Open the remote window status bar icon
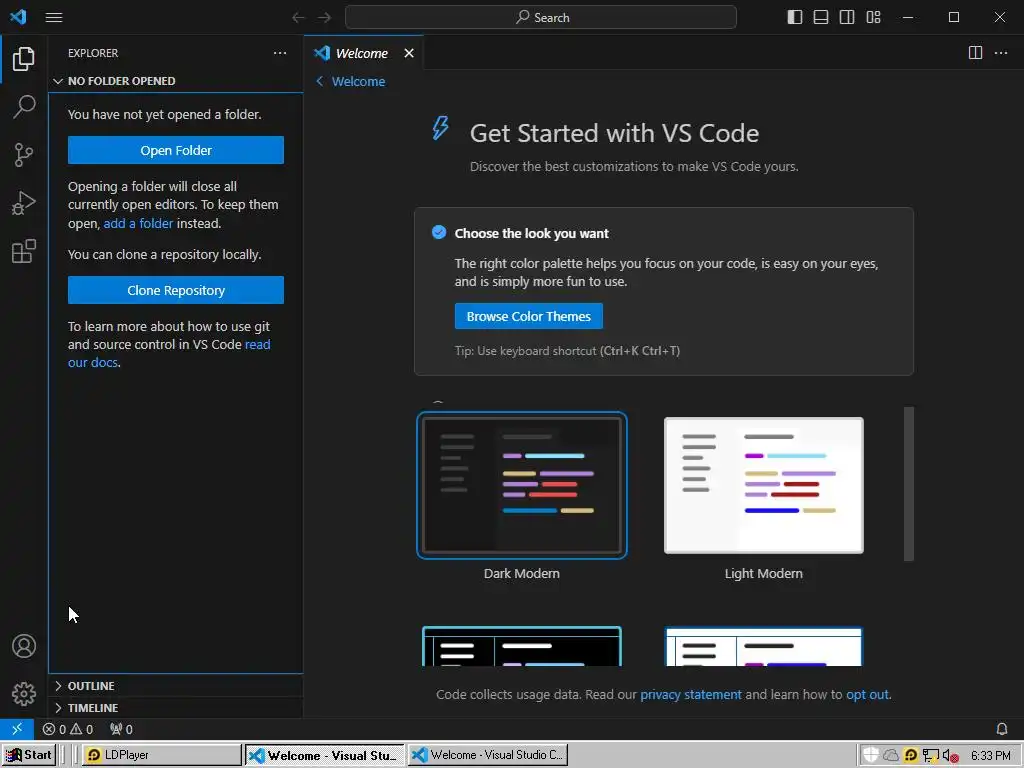The width and height of the screenshot is (1024, 768). click(17, 729)
